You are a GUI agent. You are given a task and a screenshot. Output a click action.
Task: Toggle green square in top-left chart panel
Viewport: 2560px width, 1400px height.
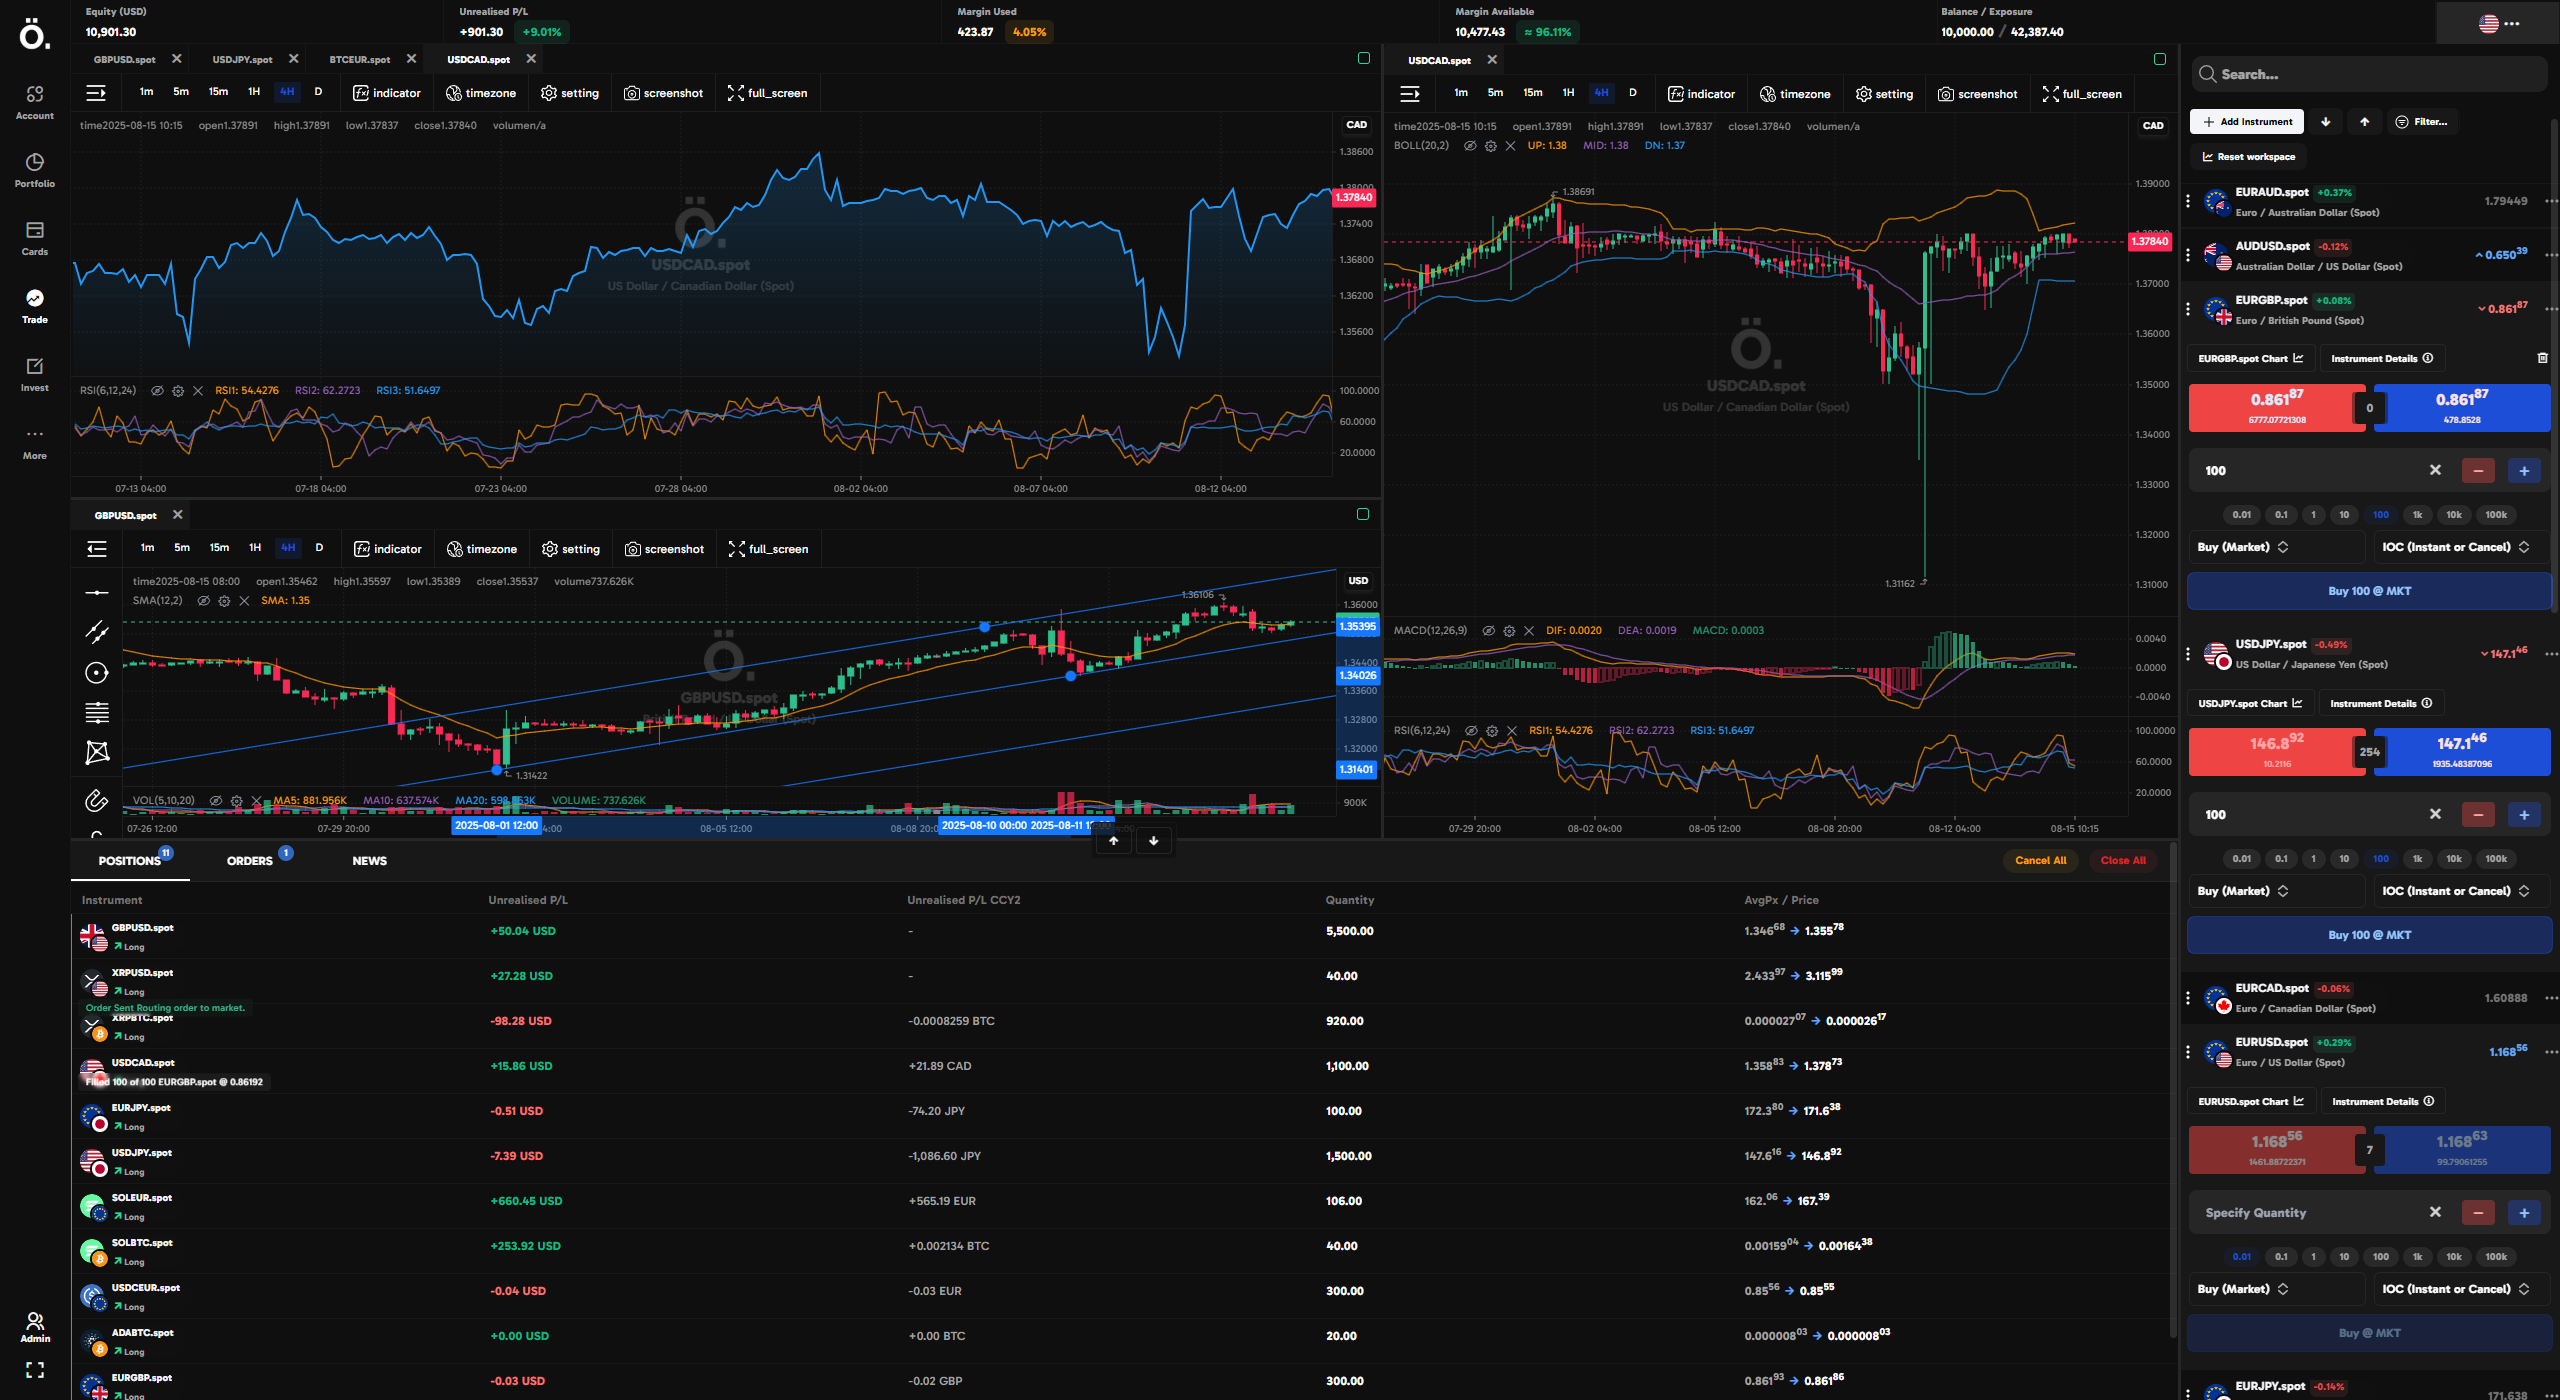(1363, 58)
